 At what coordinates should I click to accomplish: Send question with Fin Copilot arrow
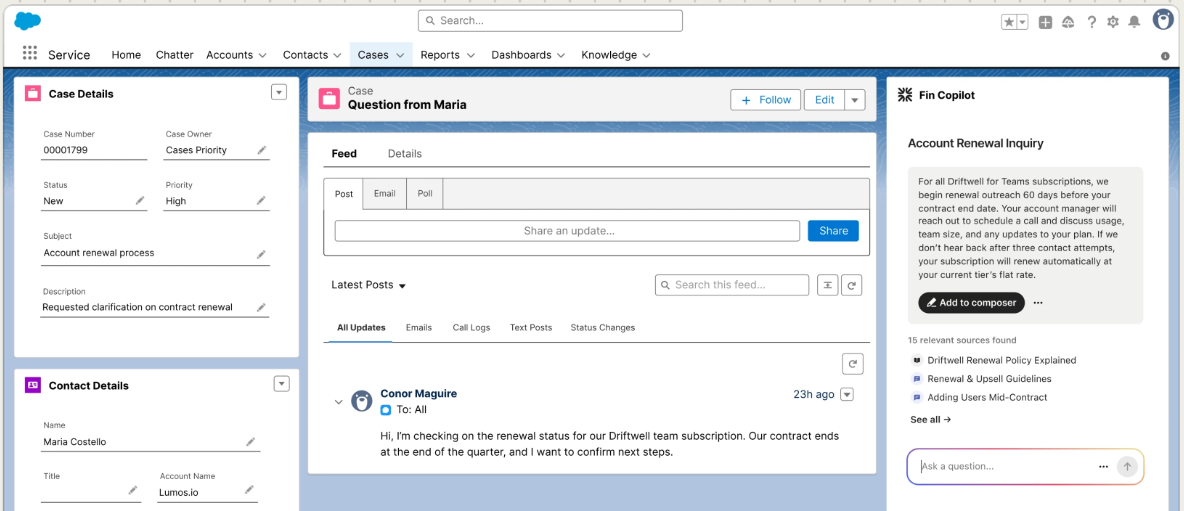point(1127,466)
